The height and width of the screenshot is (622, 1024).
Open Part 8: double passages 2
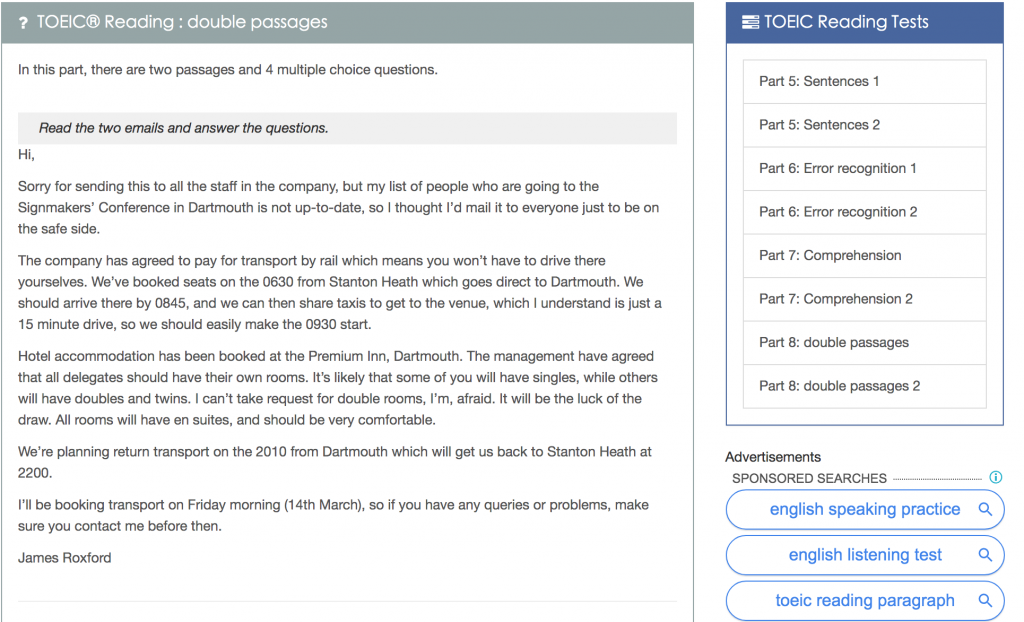pyautogui.click(x=864, y=386)
